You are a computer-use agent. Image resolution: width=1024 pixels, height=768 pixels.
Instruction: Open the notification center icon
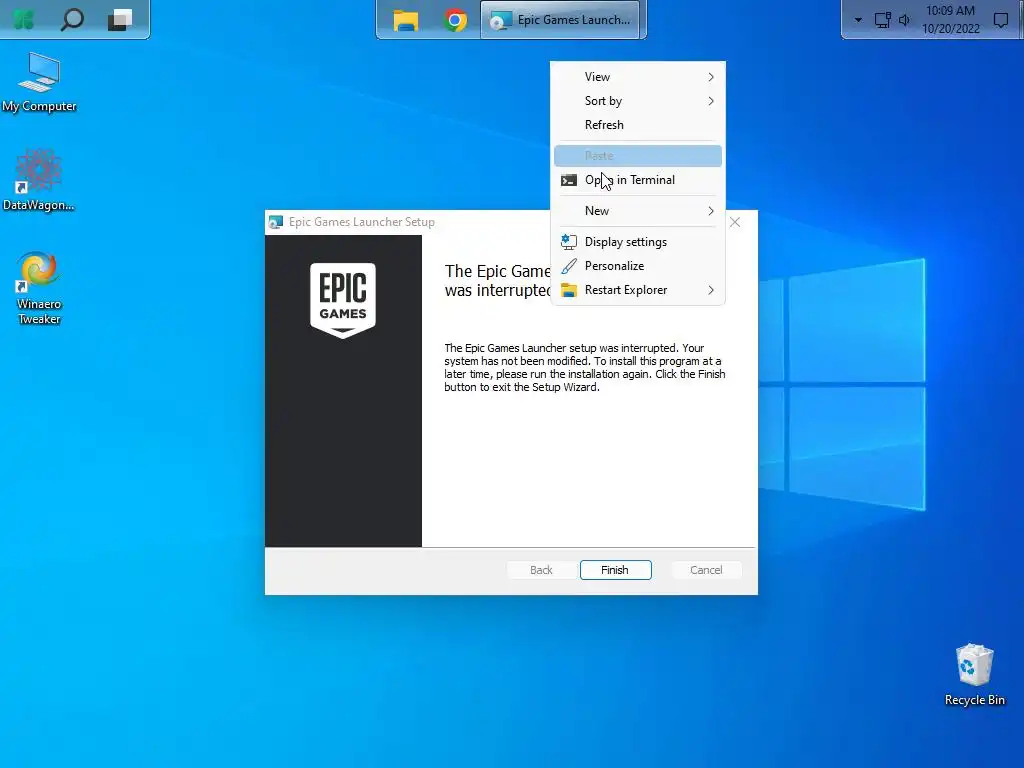point(1000,20)
